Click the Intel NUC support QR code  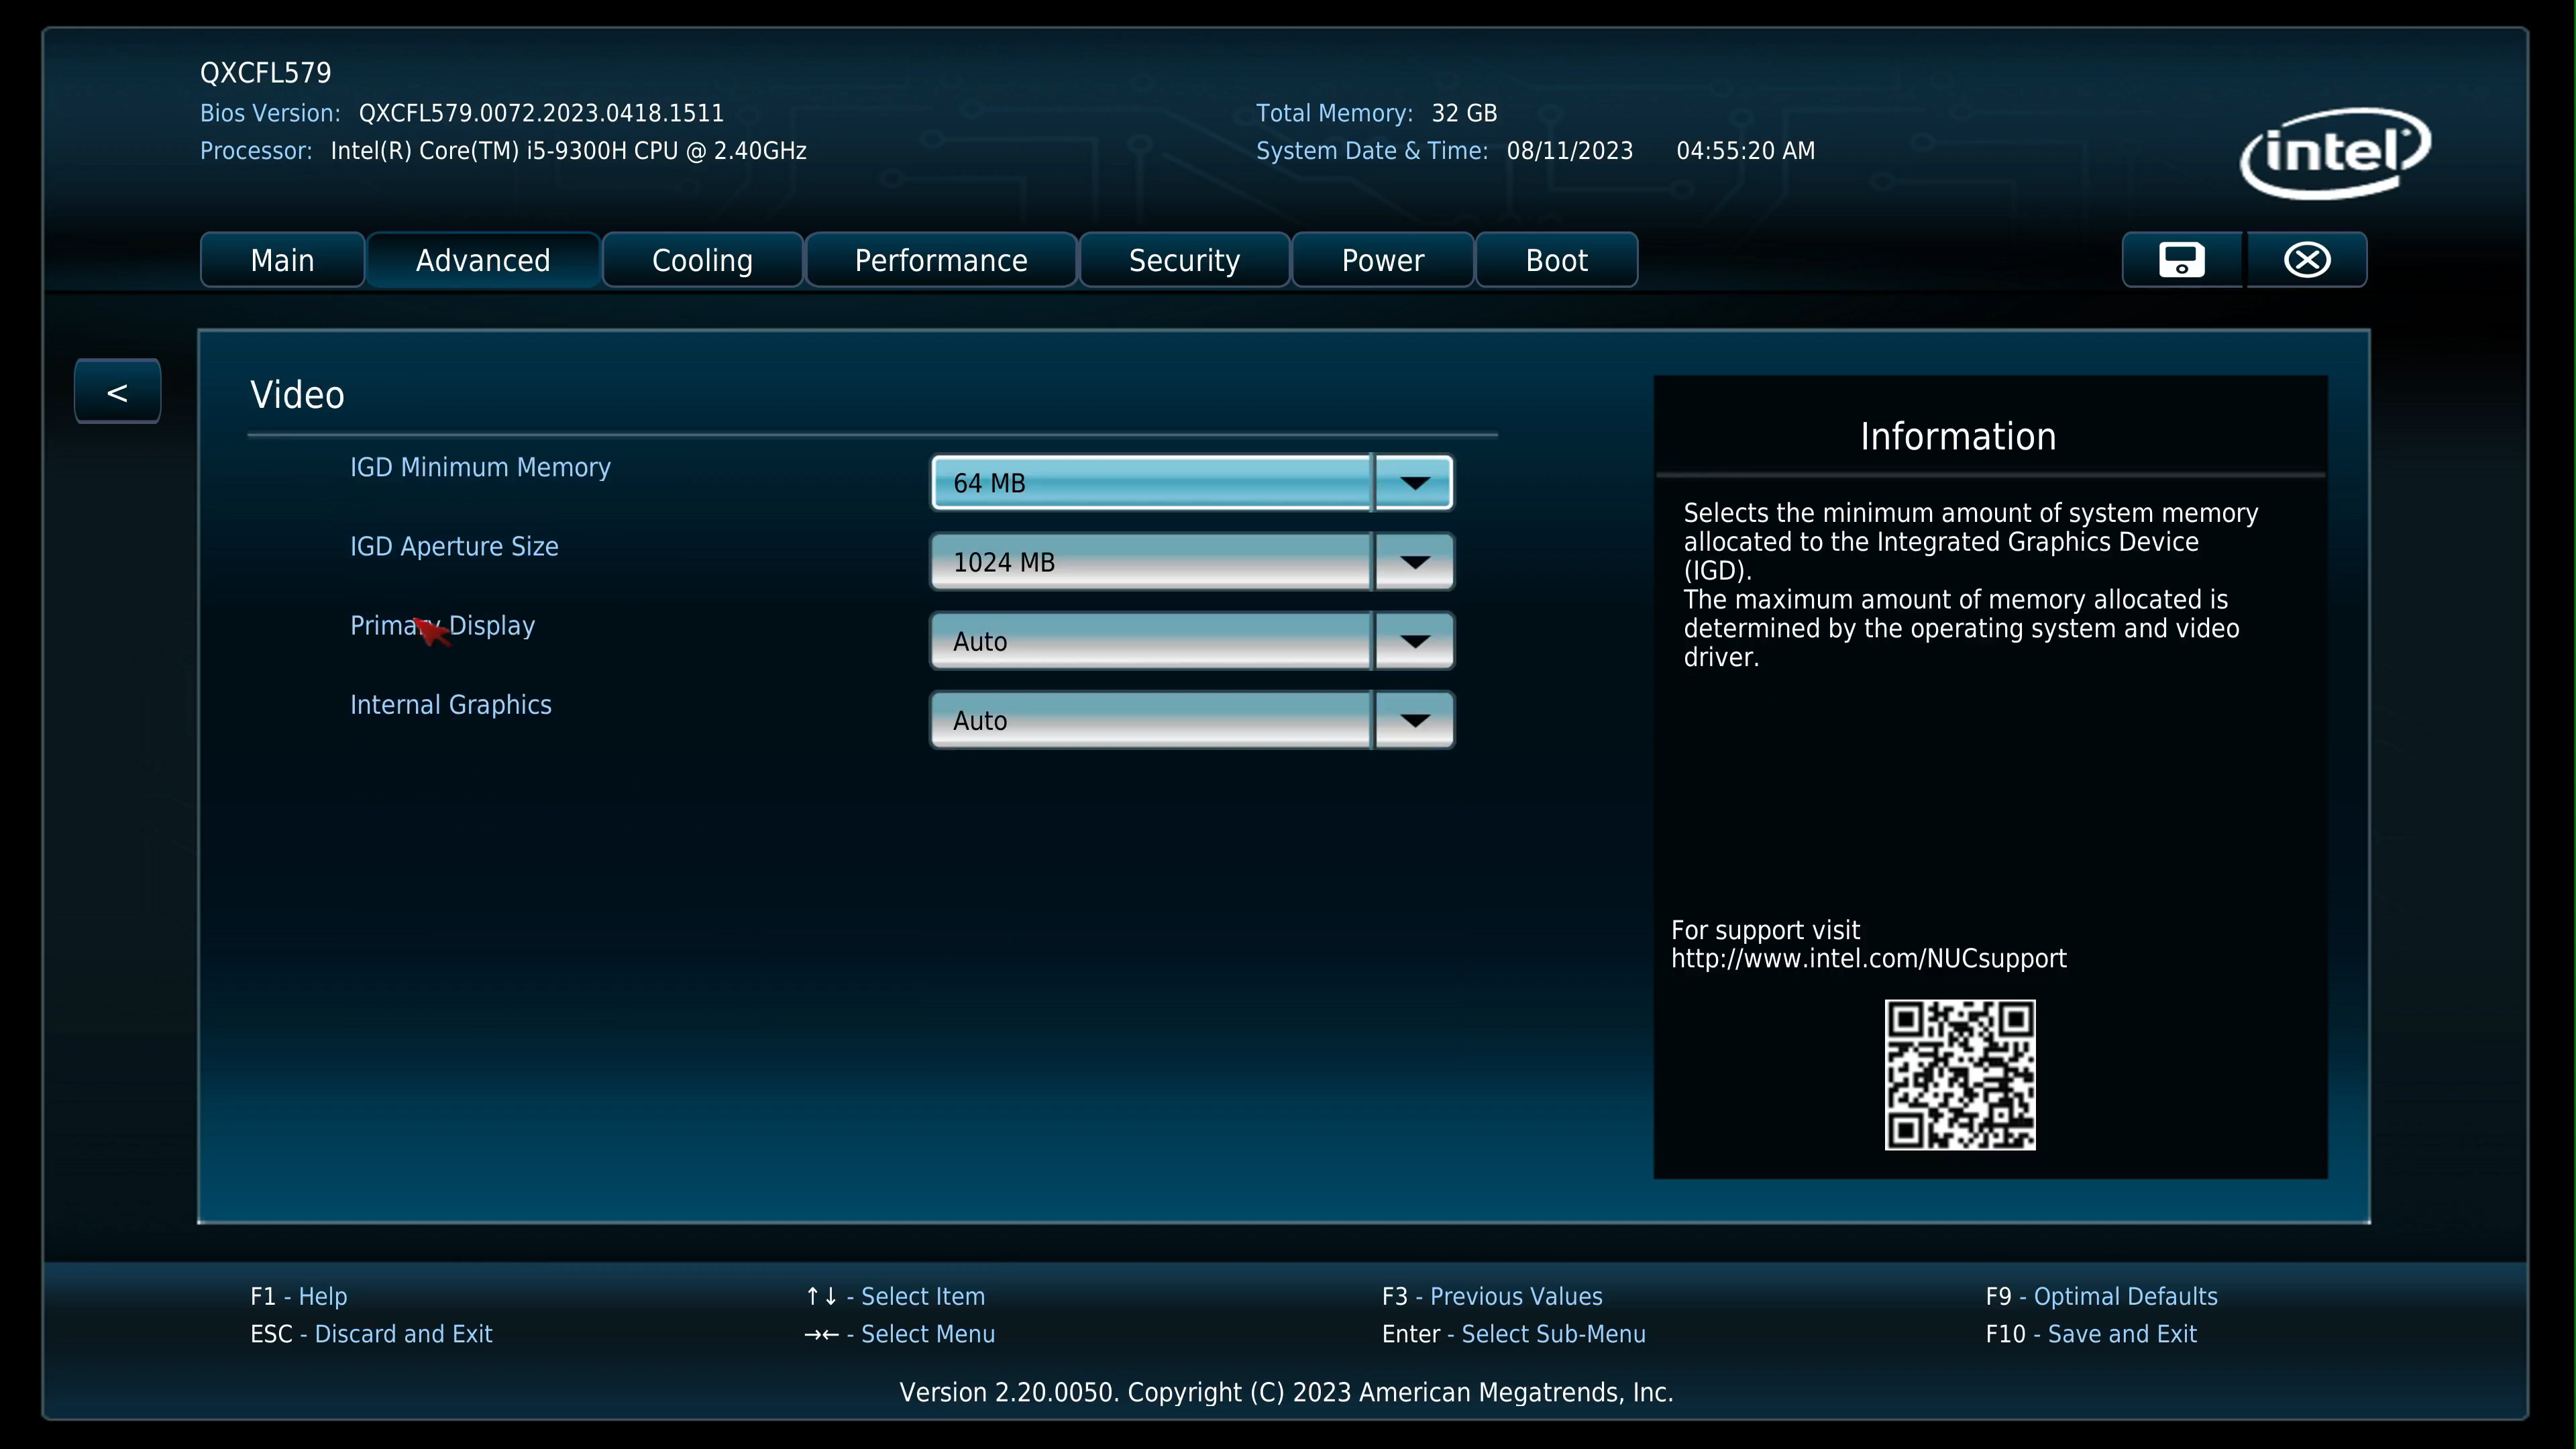[x=1959, y=1074]
